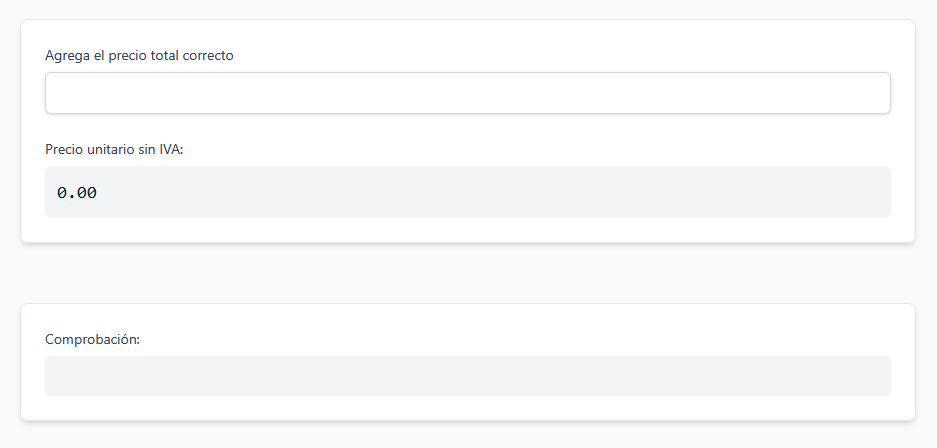Click the blank background between the two cards

point(467,273)
